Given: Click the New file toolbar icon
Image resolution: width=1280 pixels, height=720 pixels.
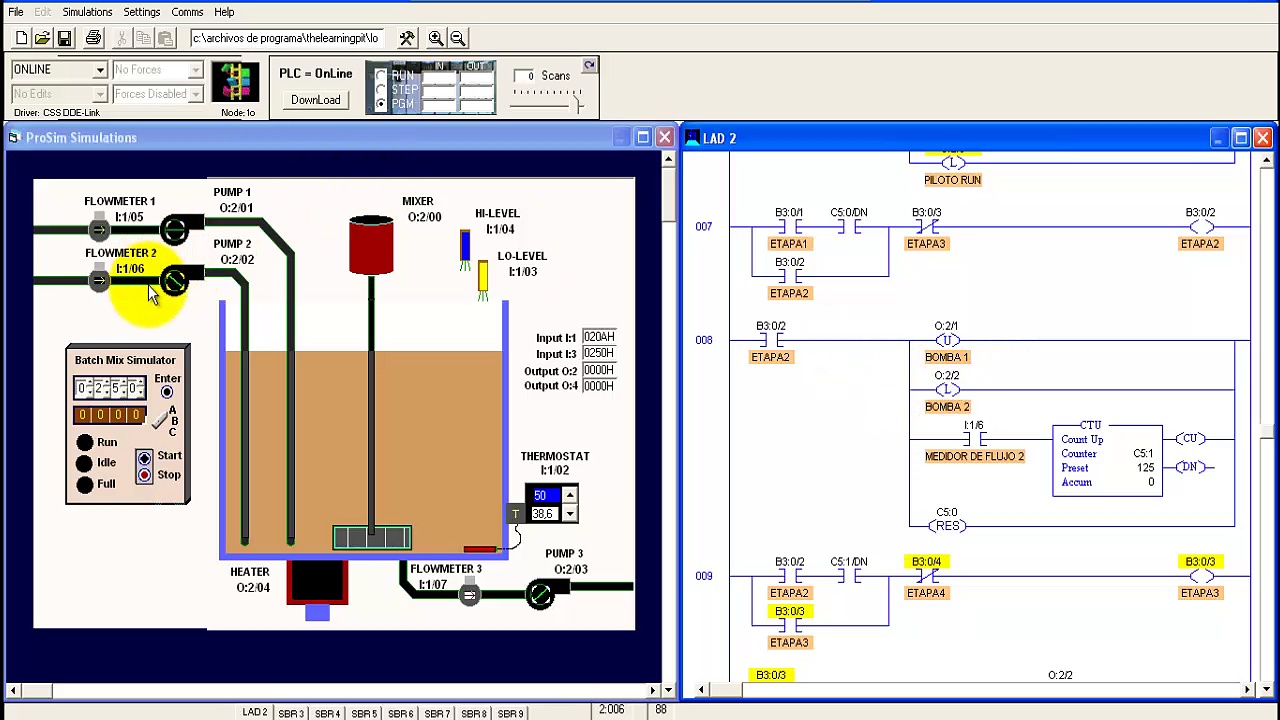Looking at the screenshot, I should [21, 38].
